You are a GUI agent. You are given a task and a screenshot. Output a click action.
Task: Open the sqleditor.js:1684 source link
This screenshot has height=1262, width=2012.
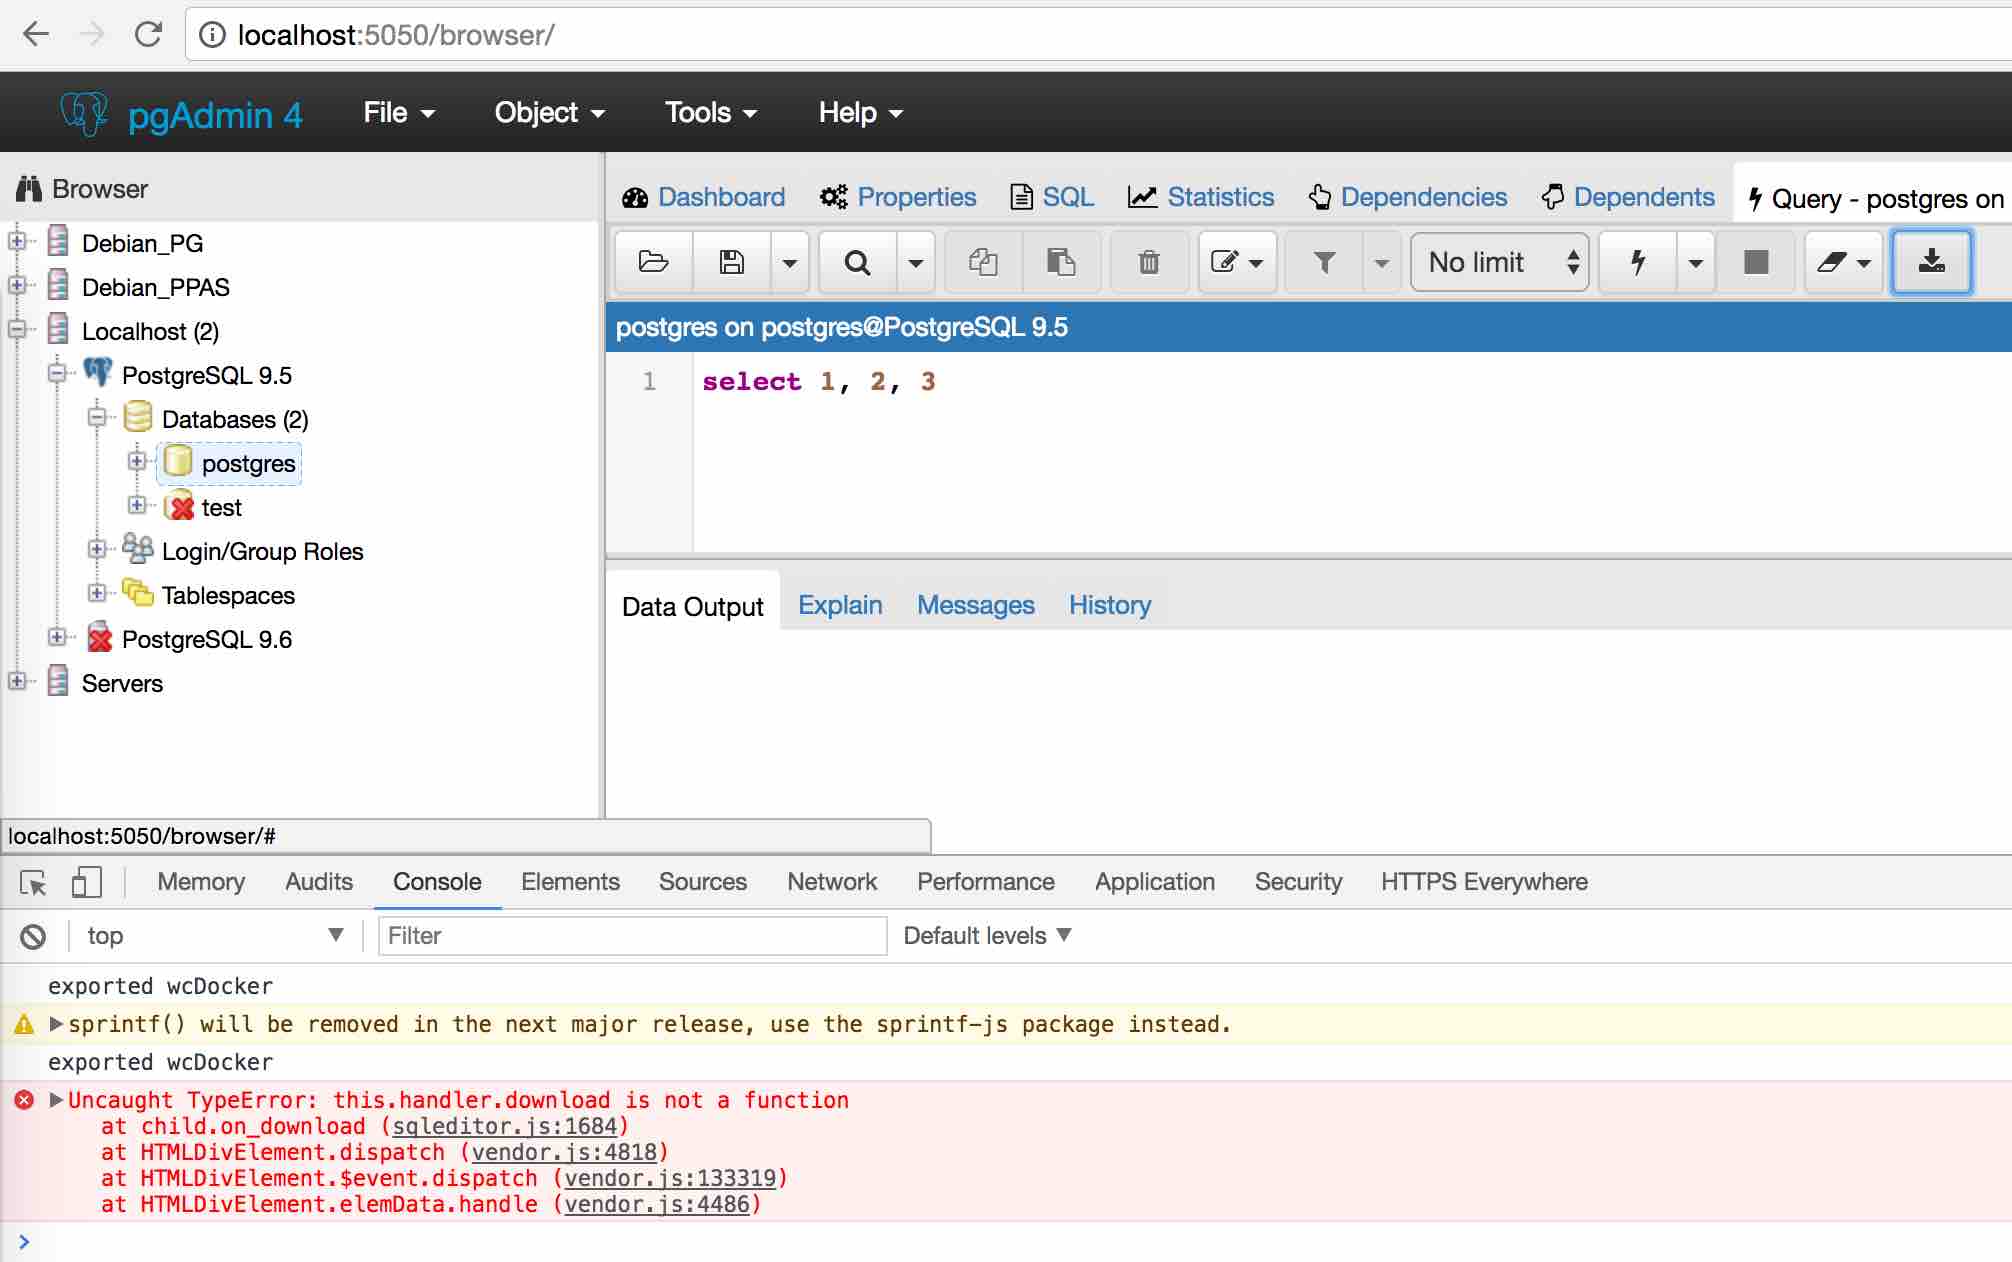[x=505, y=1127]
